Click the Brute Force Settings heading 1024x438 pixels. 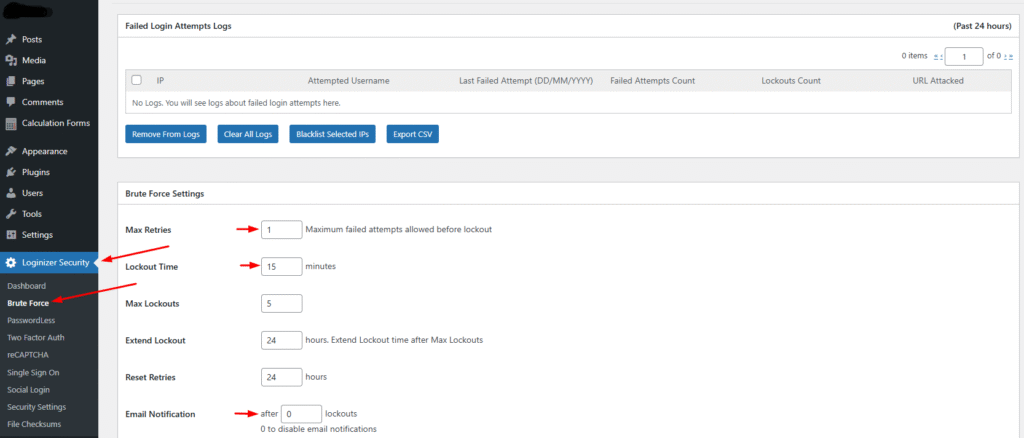coord(165,194)
